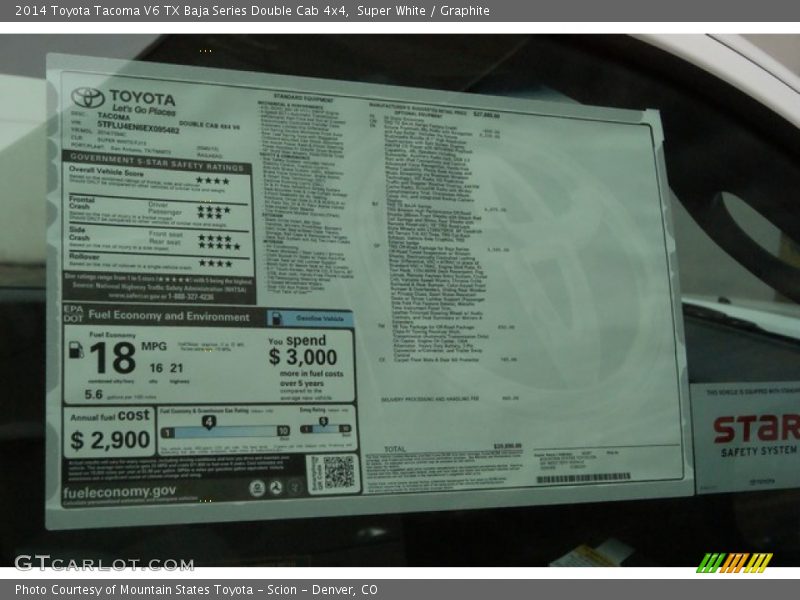The image size is (800, 600).
Task: Click the barcode at sticker bottom
Action: click(584, 479)
